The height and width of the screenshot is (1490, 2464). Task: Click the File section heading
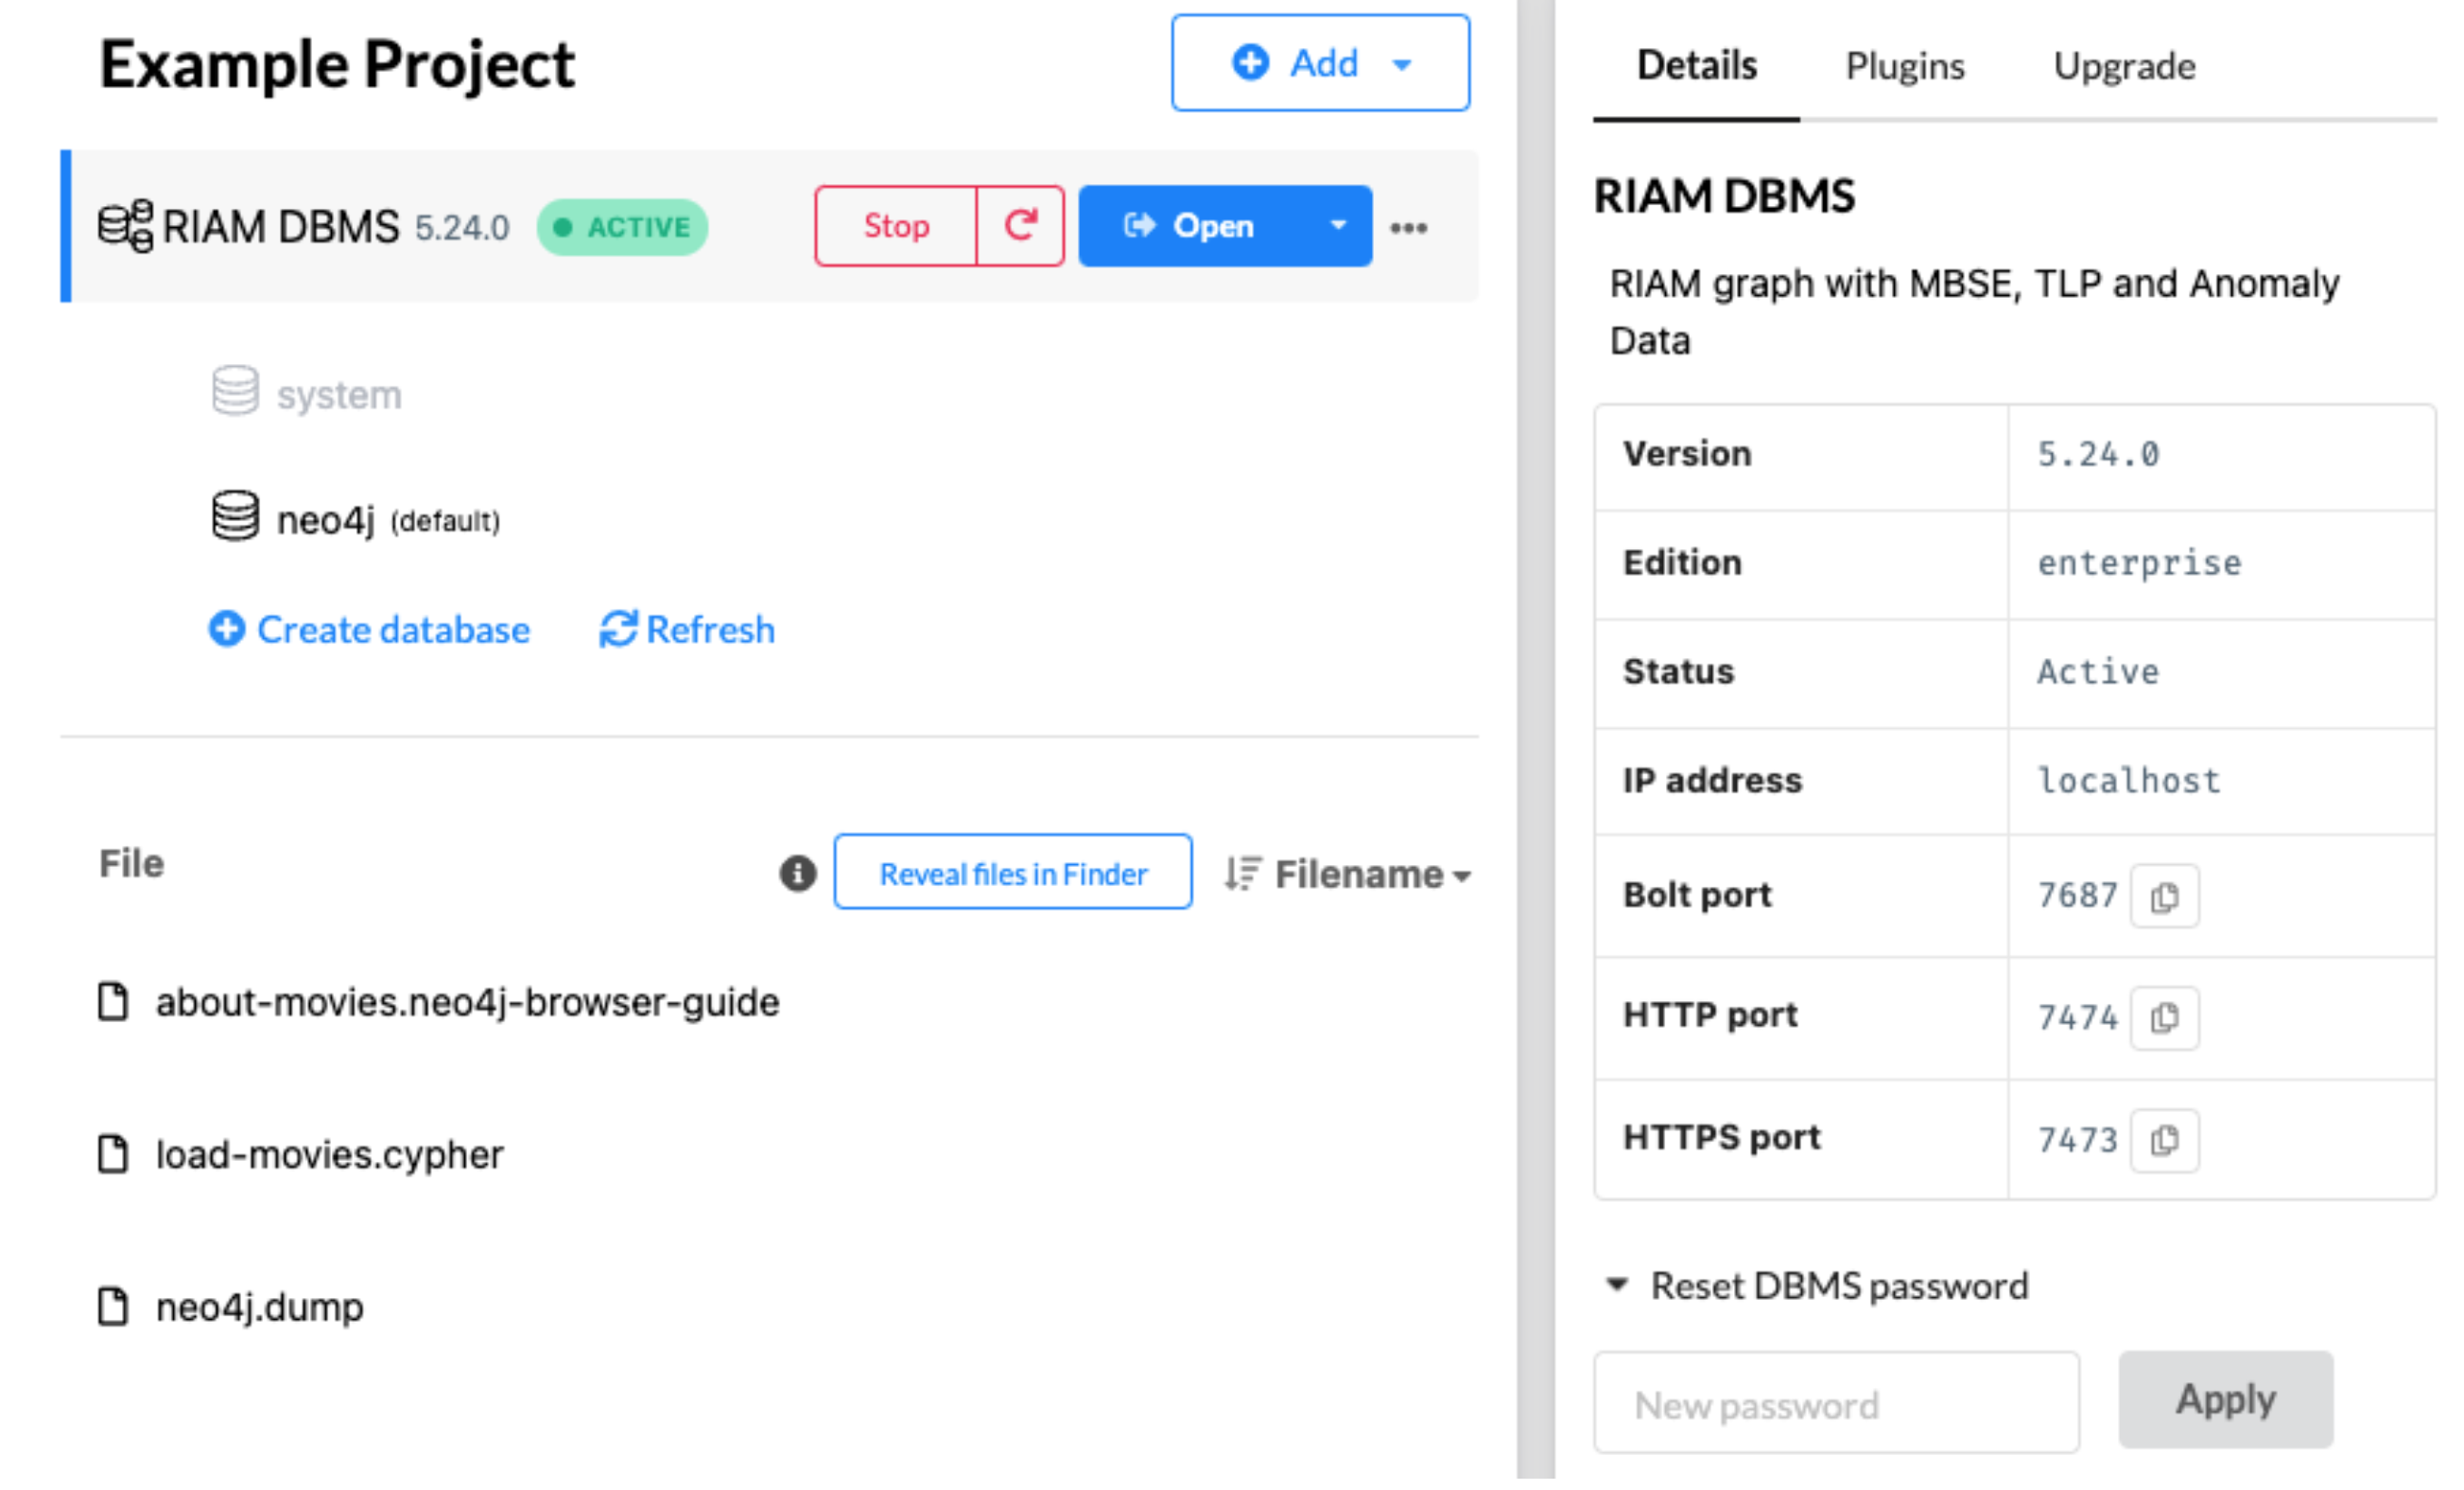click(x=131, y=862)
